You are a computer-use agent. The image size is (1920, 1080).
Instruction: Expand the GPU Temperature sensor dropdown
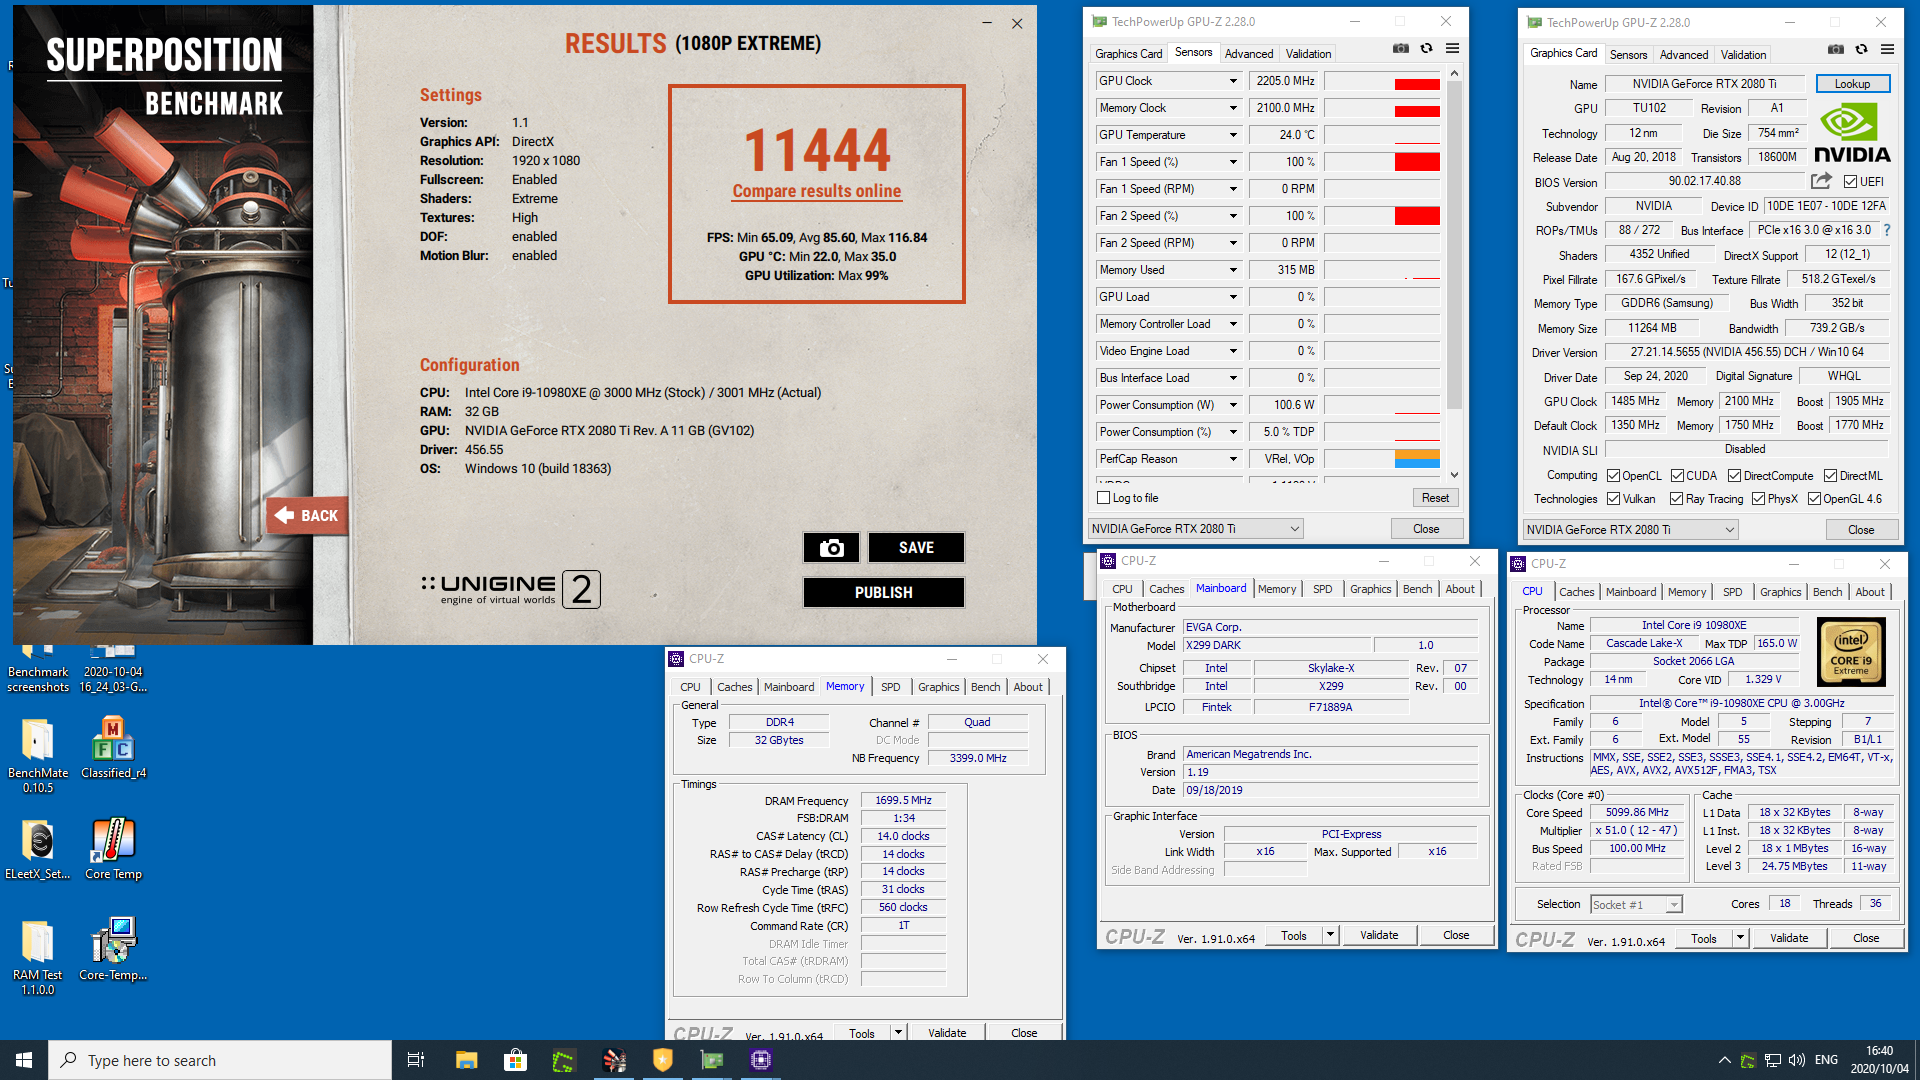click(x=1233, y=135)
